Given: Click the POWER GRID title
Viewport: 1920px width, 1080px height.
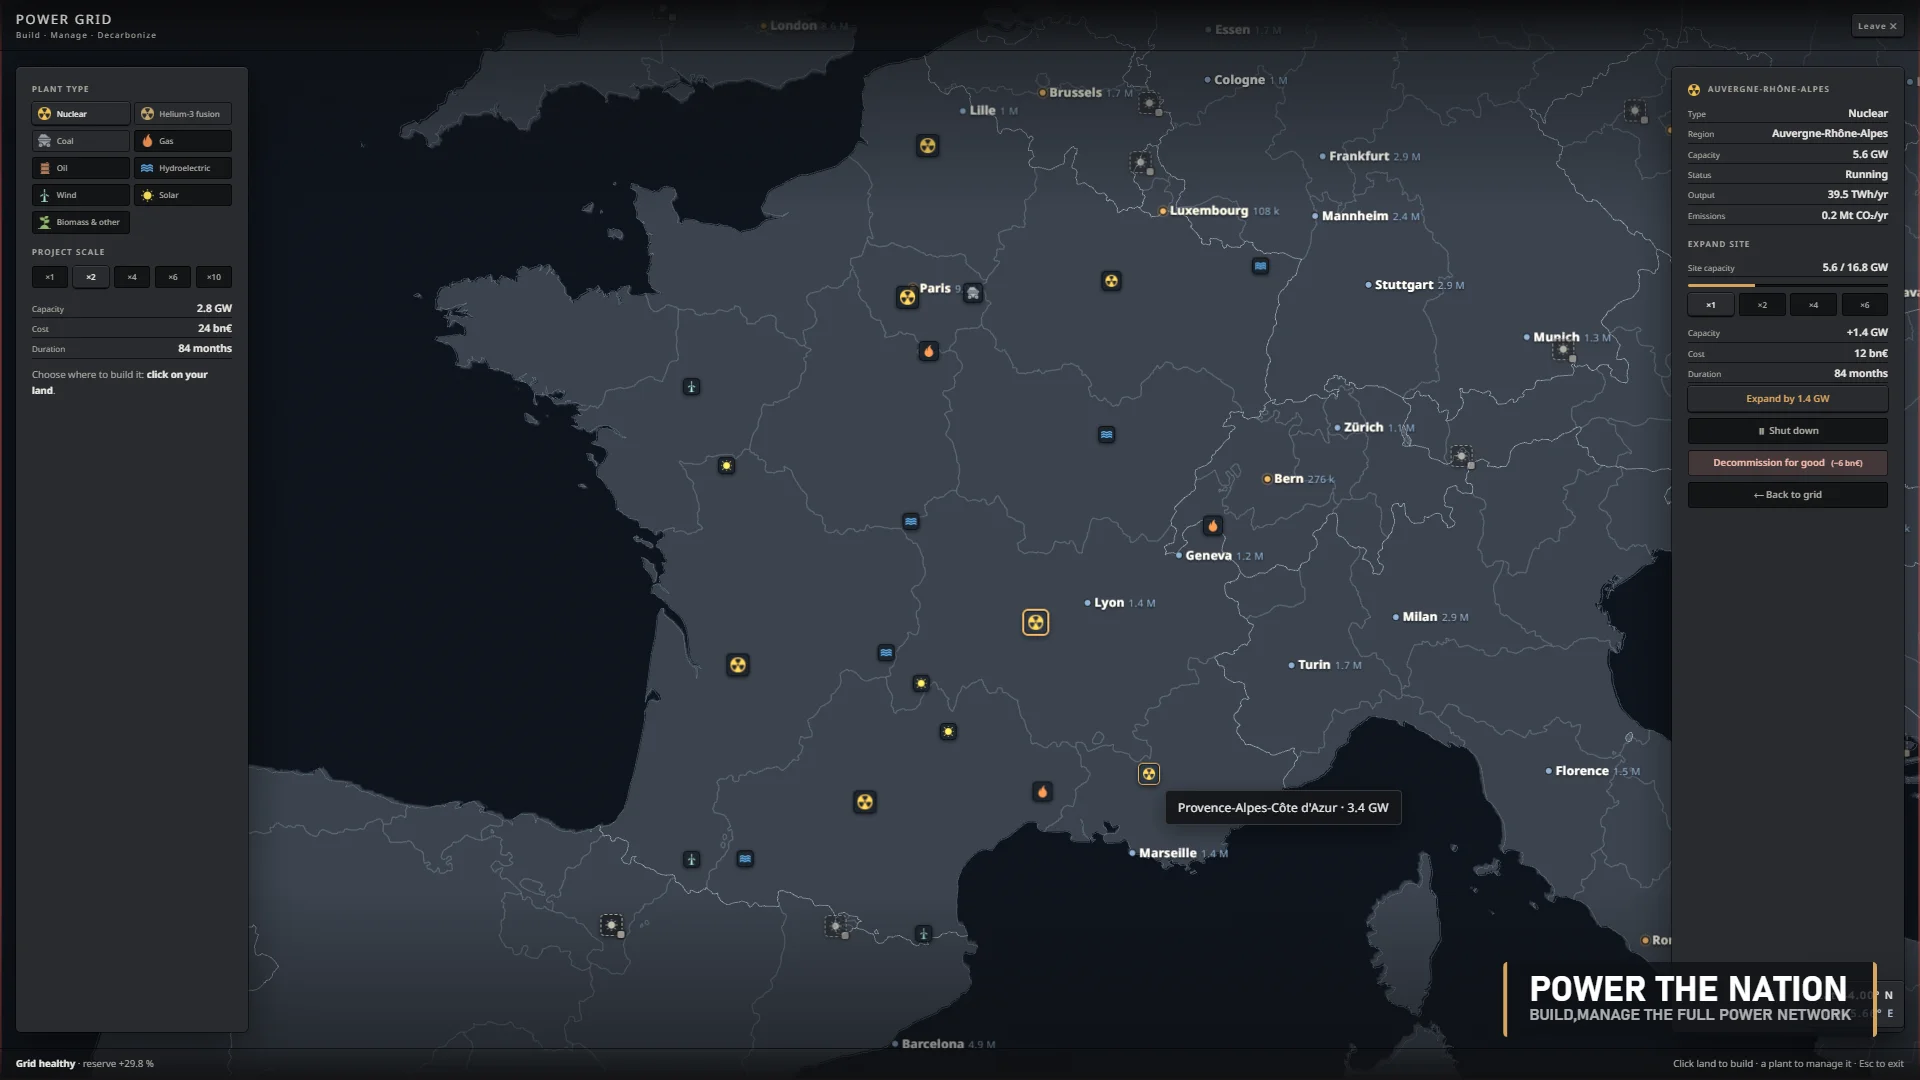Looking at the screenshot, I should 64,19.
